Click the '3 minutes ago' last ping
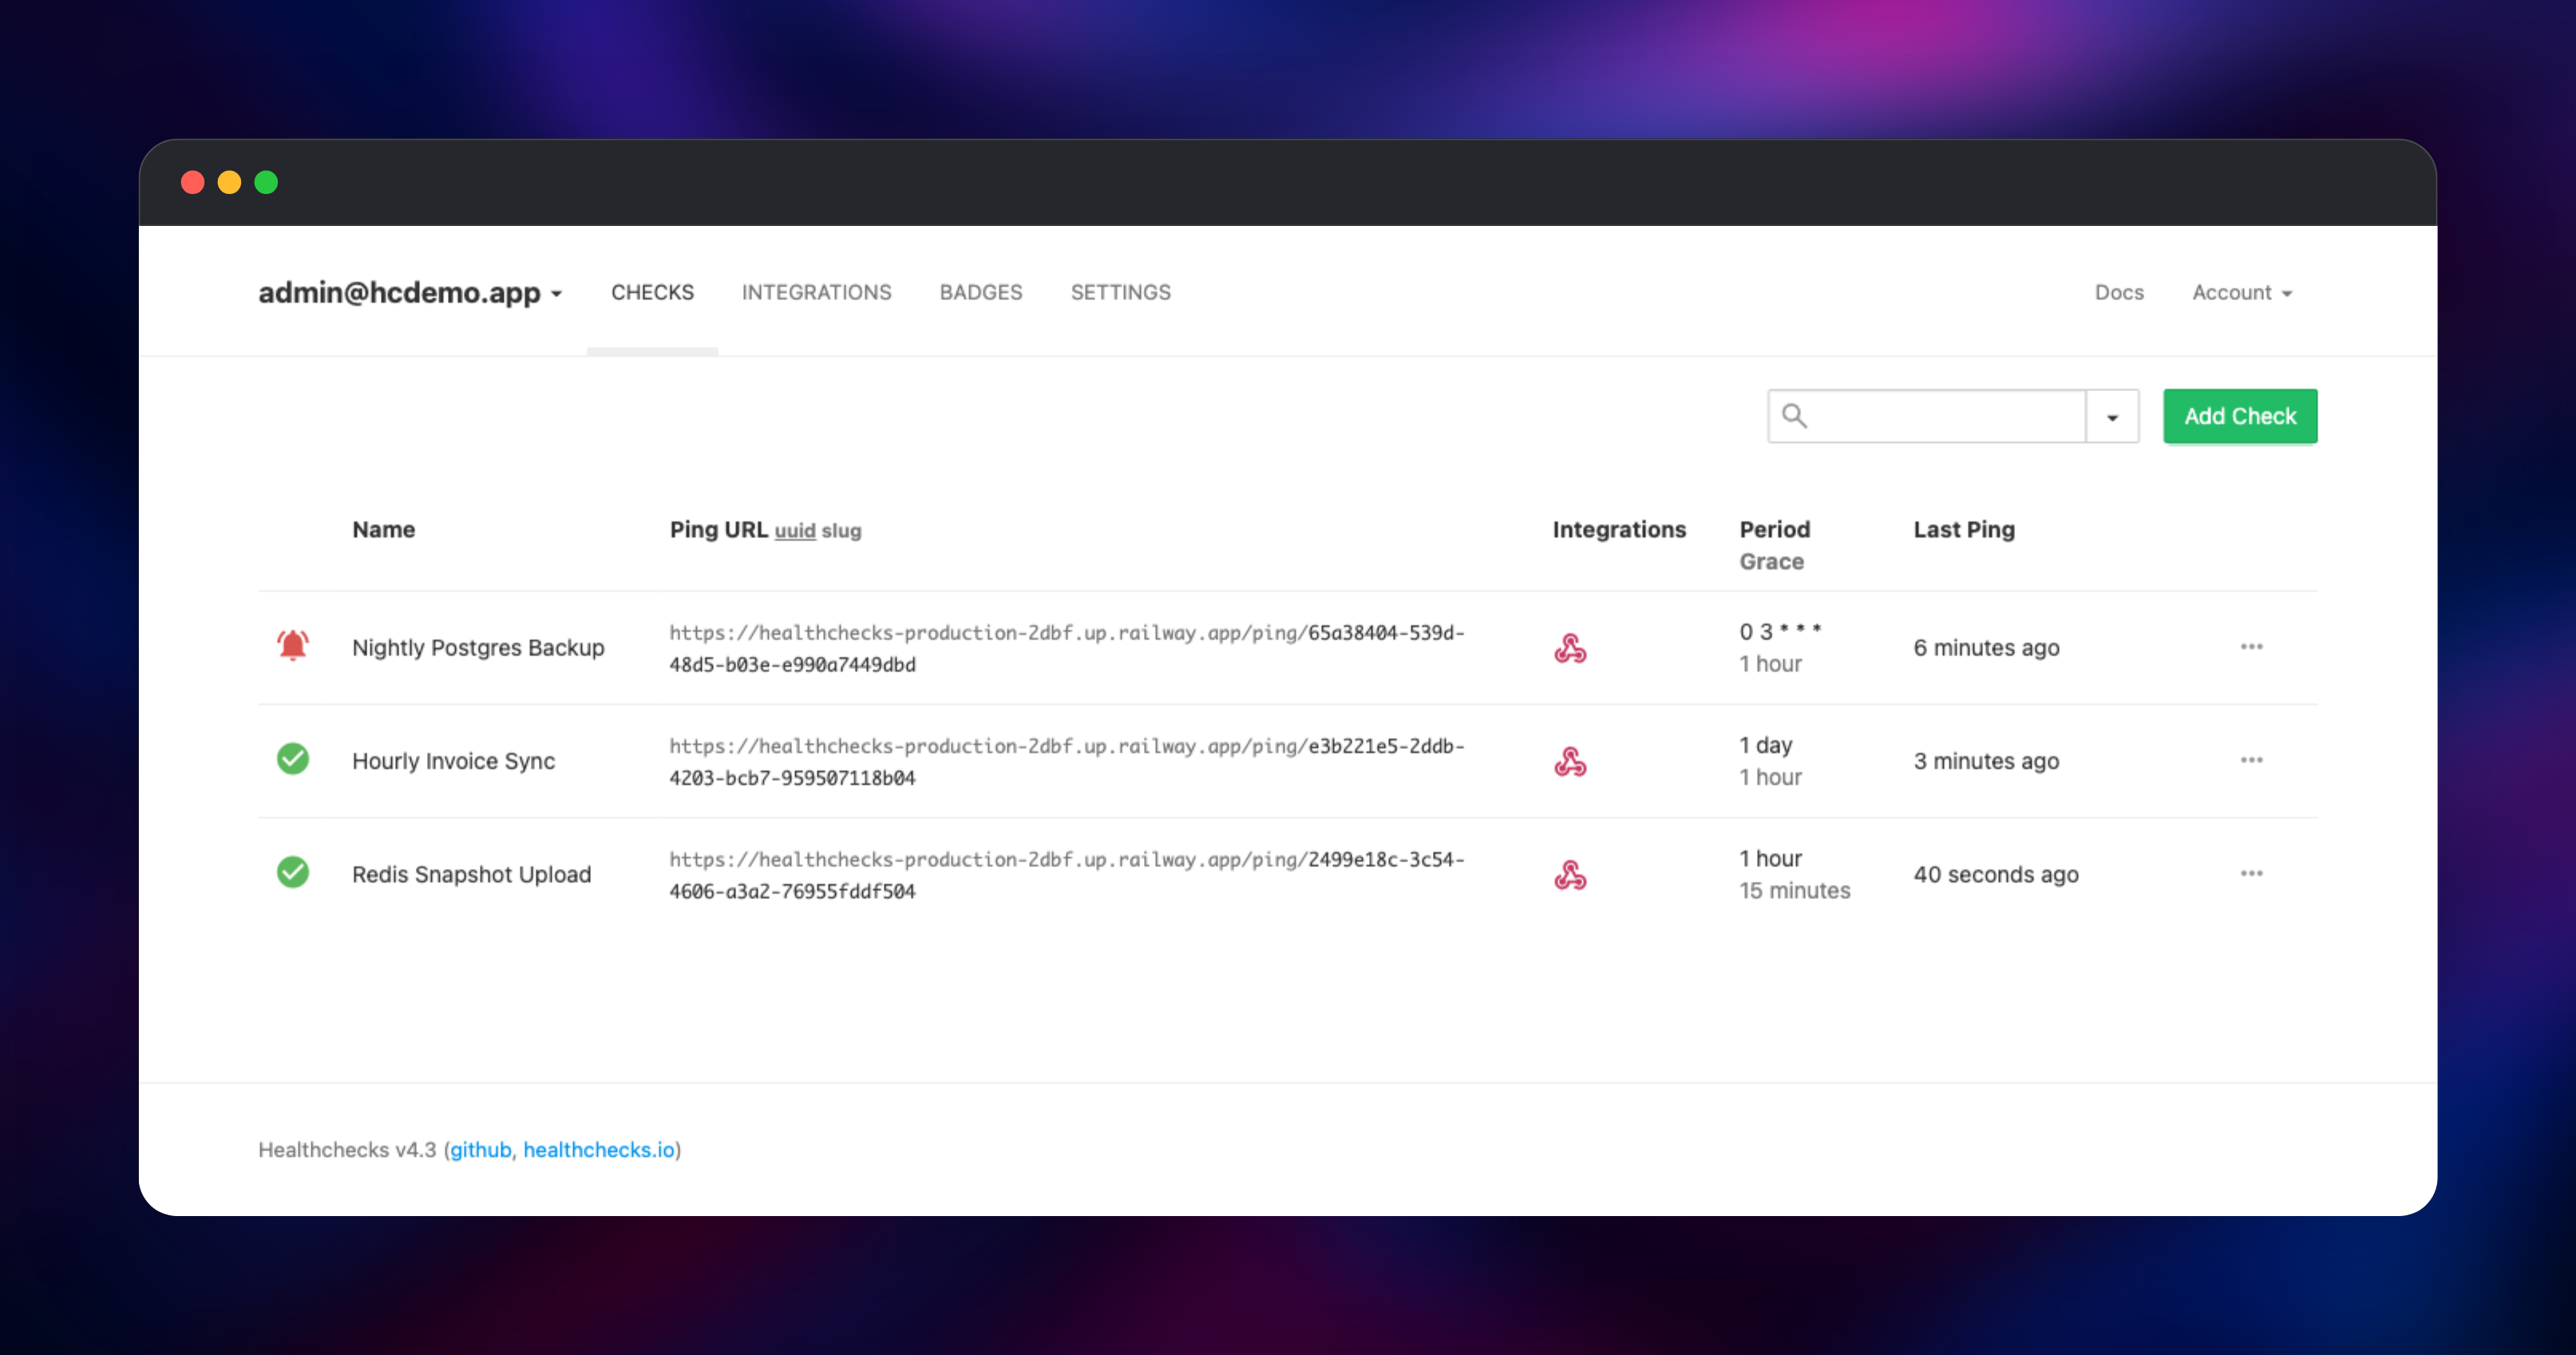Viewport: 2576px width, 1355px height. [1986, 761]
